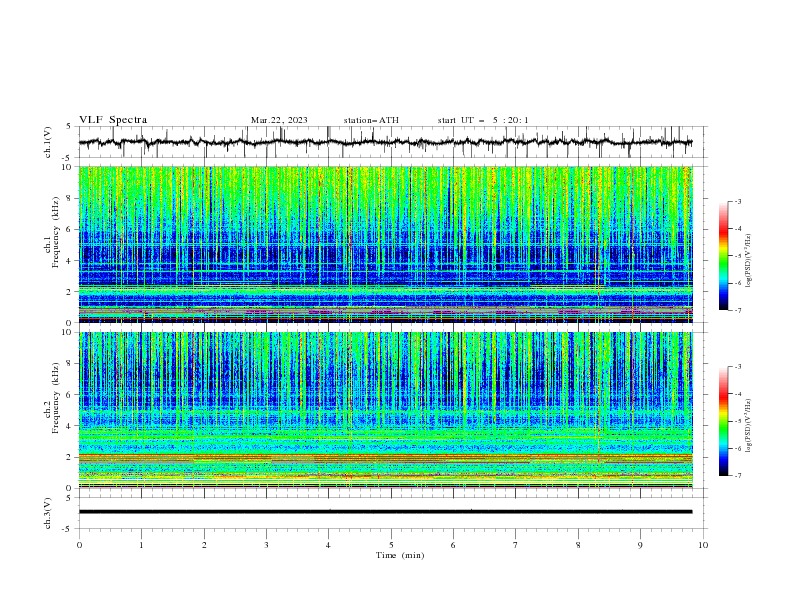This screenshot has width=792, height=612.
Task: Click time axis tick label "8"
Action: [x=578, y=545]
